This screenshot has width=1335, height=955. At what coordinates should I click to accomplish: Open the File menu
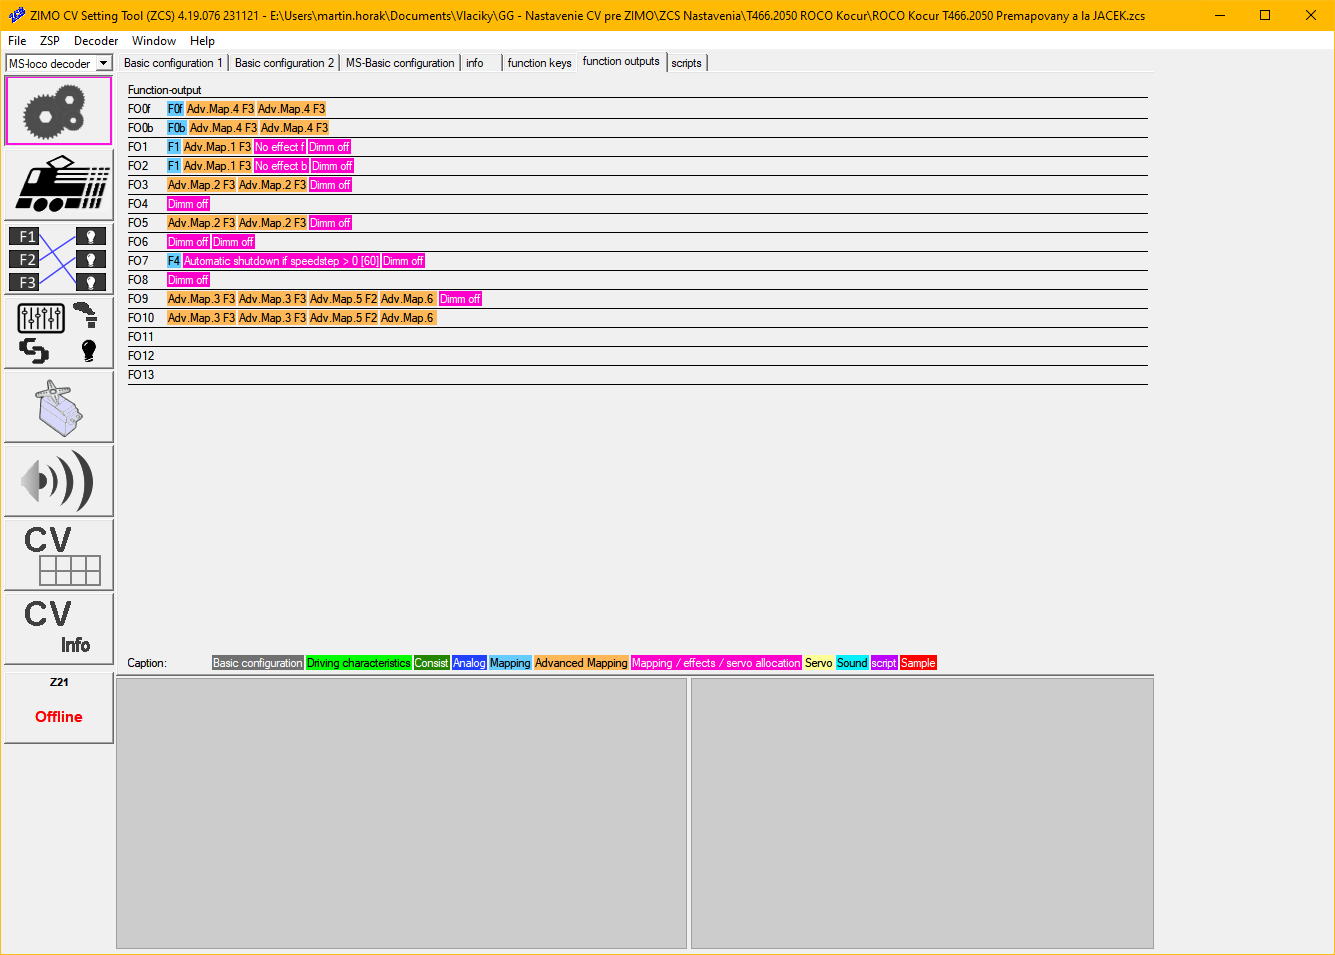click(x=17, y=41)
